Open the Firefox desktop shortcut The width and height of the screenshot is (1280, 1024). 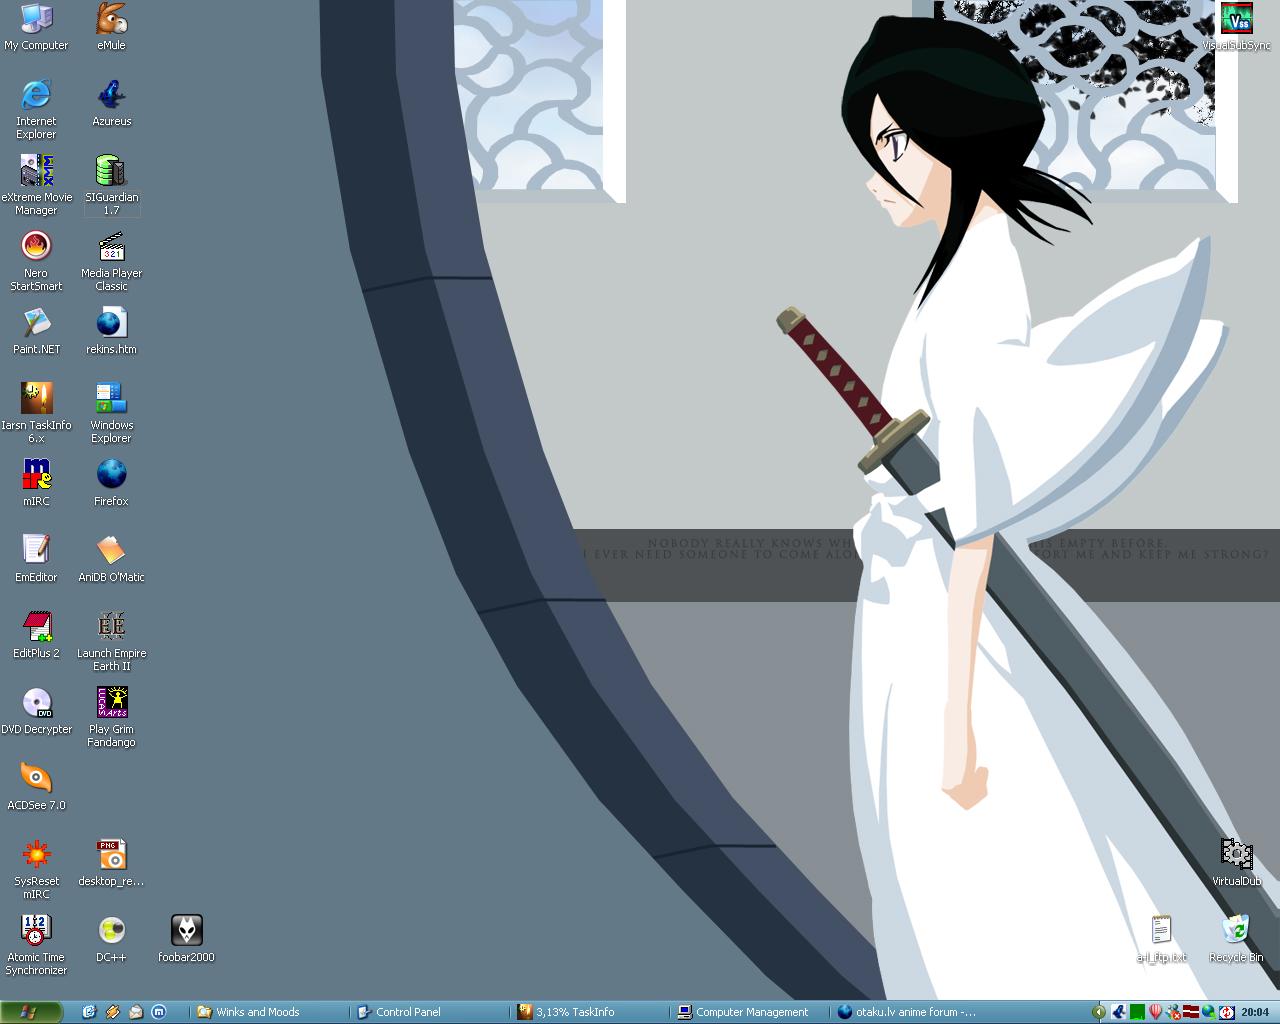111,483
